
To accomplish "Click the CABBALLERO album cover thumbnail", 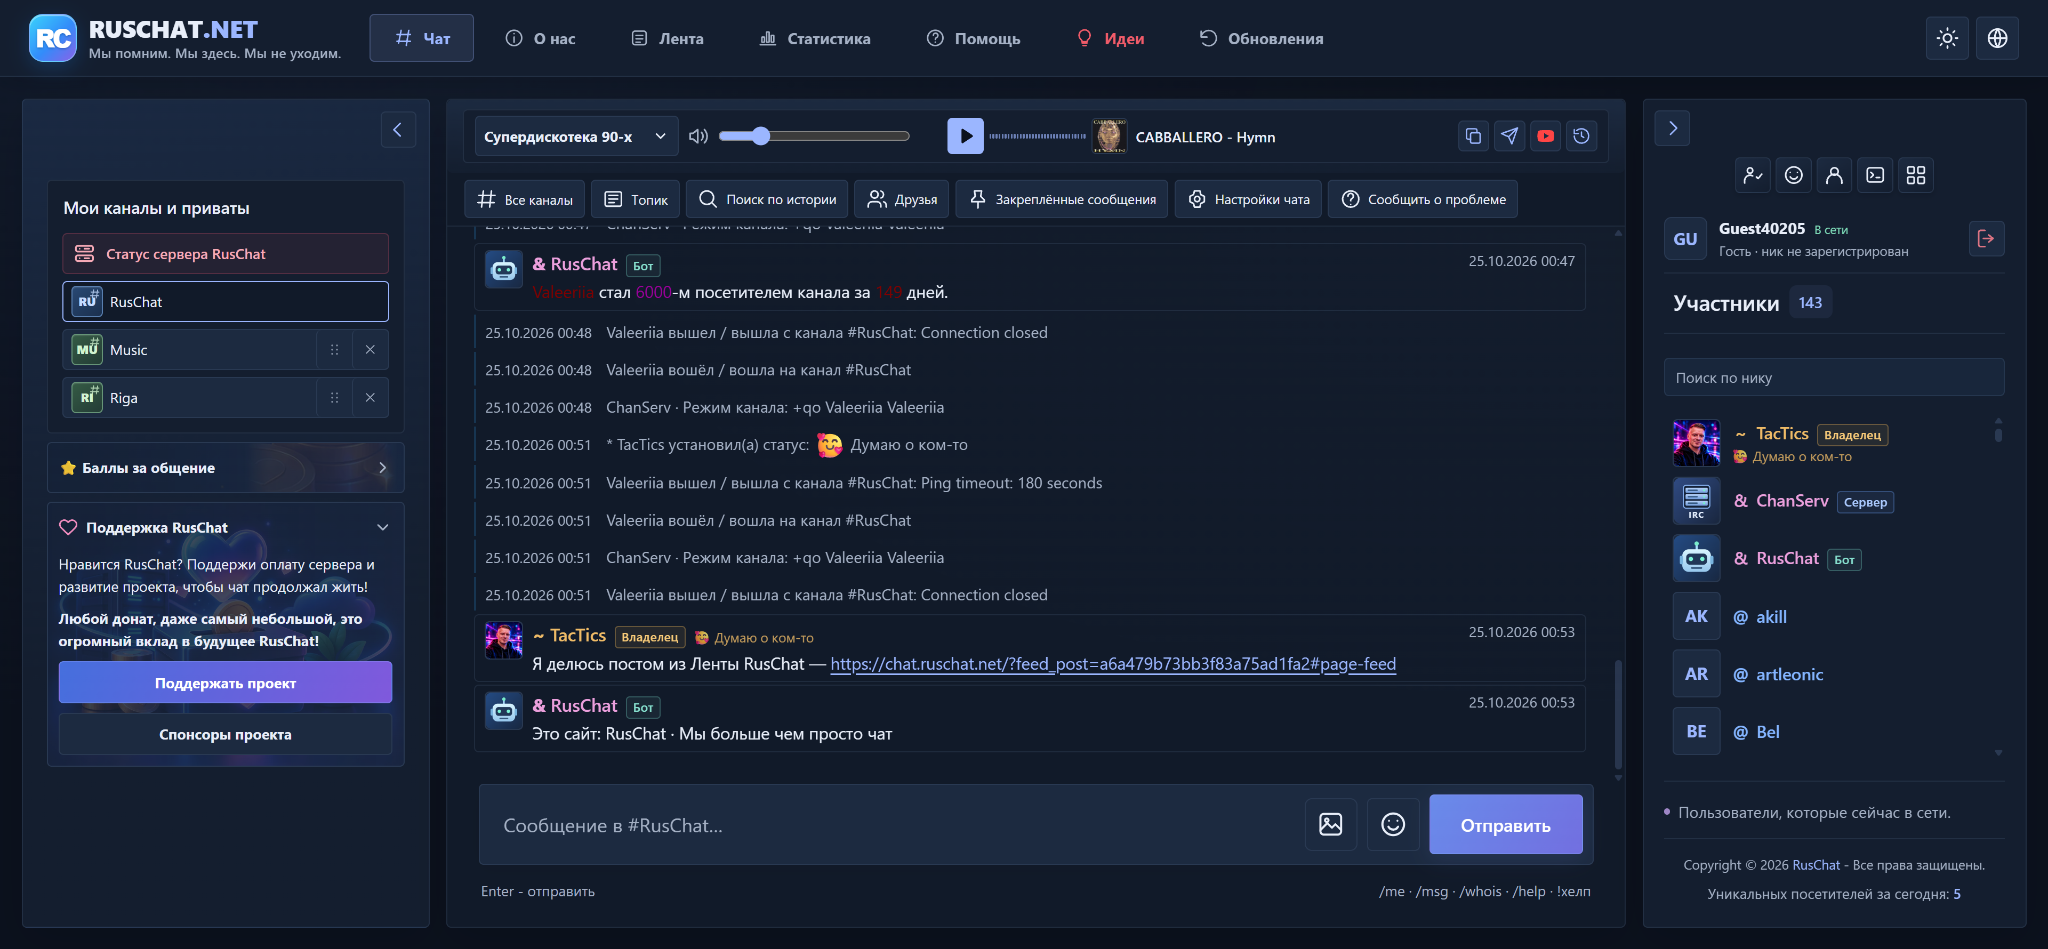I will click(x=1109, y=136).
